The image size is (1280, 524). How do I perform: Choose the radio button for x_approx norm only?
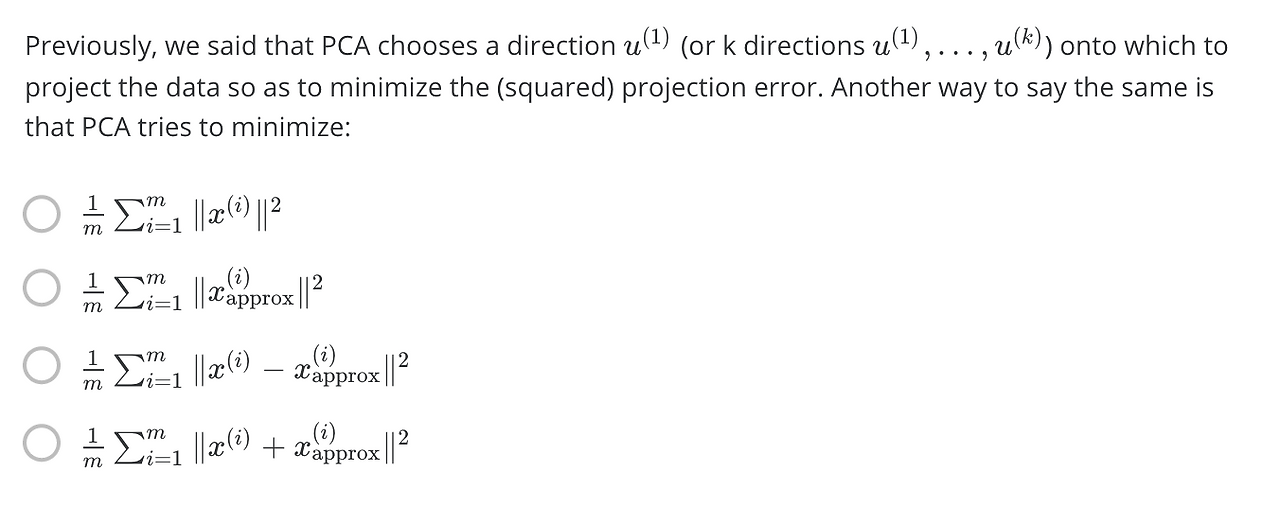pos(43,290)
